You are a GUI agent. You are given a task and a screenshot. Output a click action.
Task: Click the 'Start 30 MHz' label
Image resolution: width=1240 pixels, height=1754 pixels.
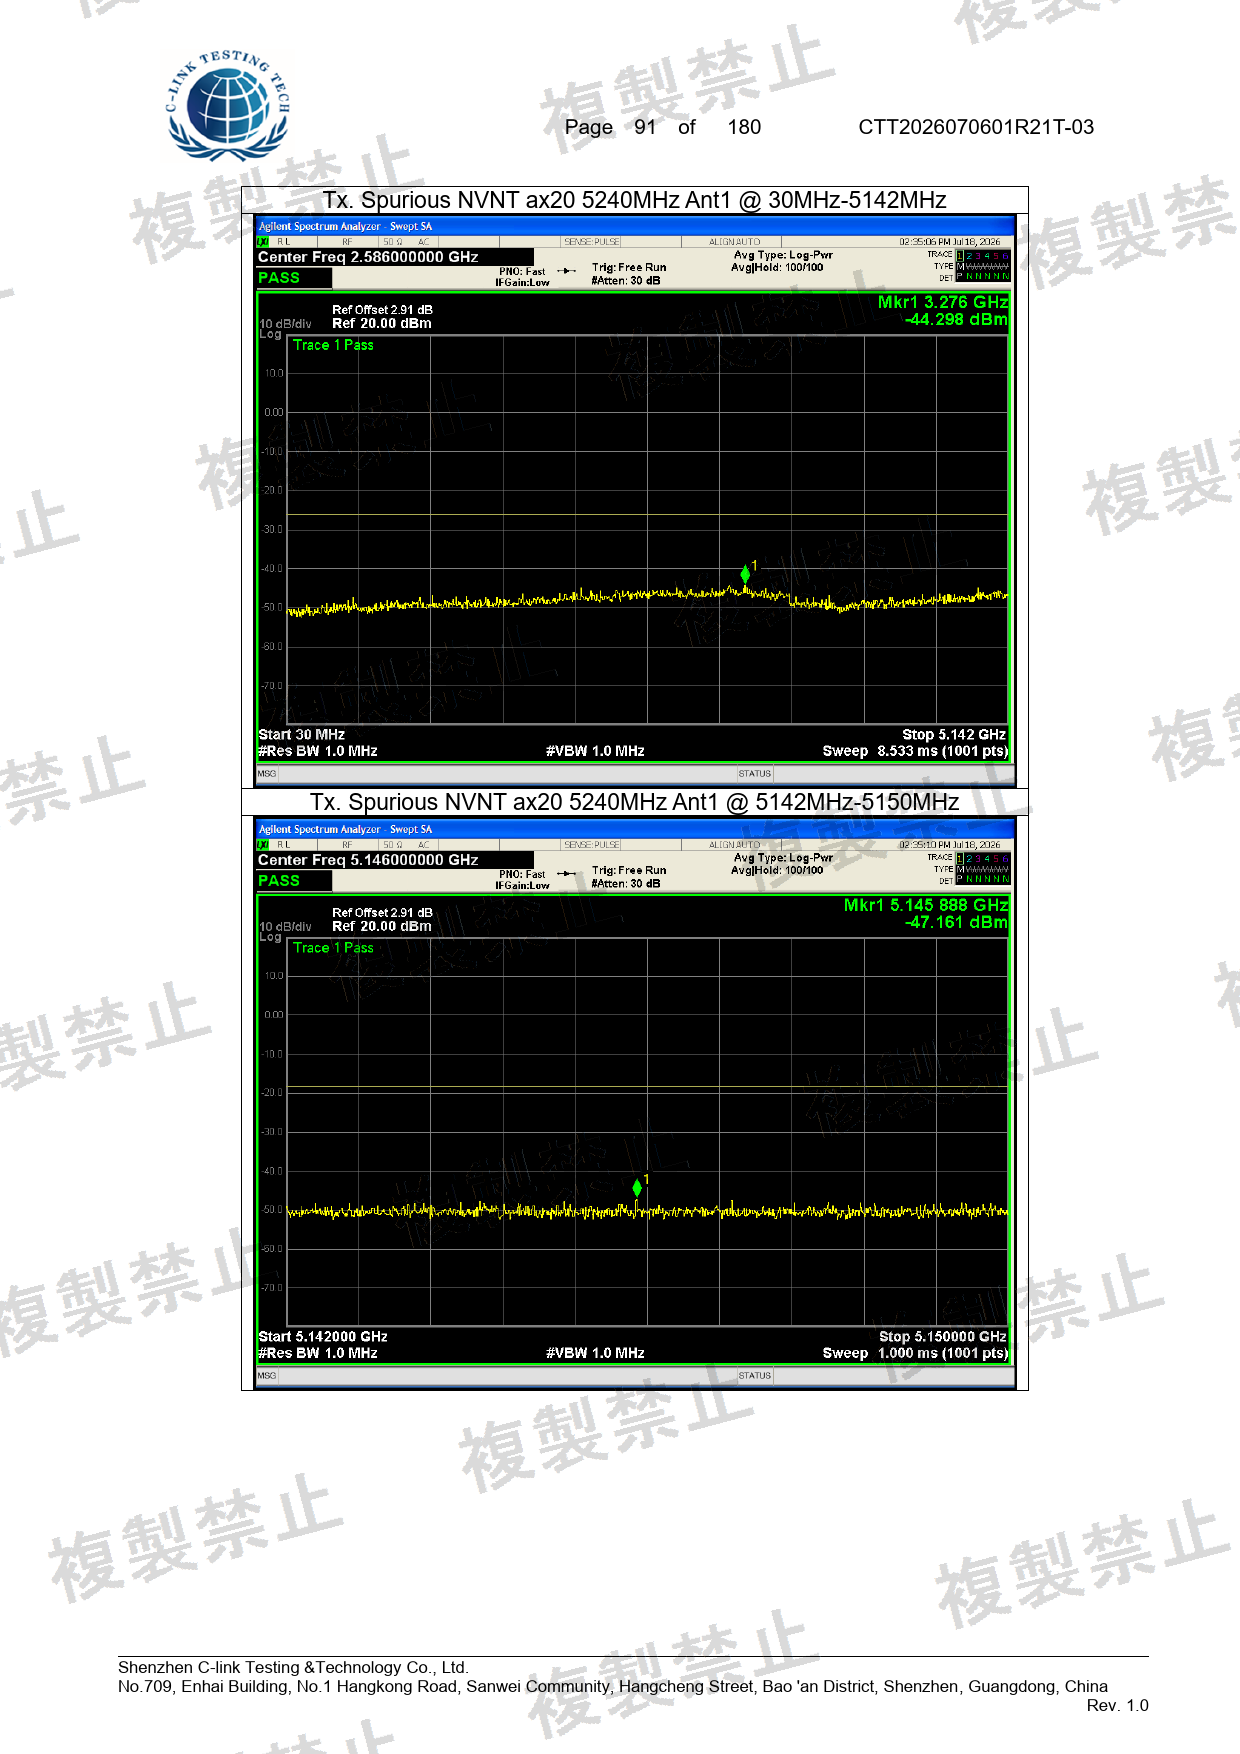[301, 735]
